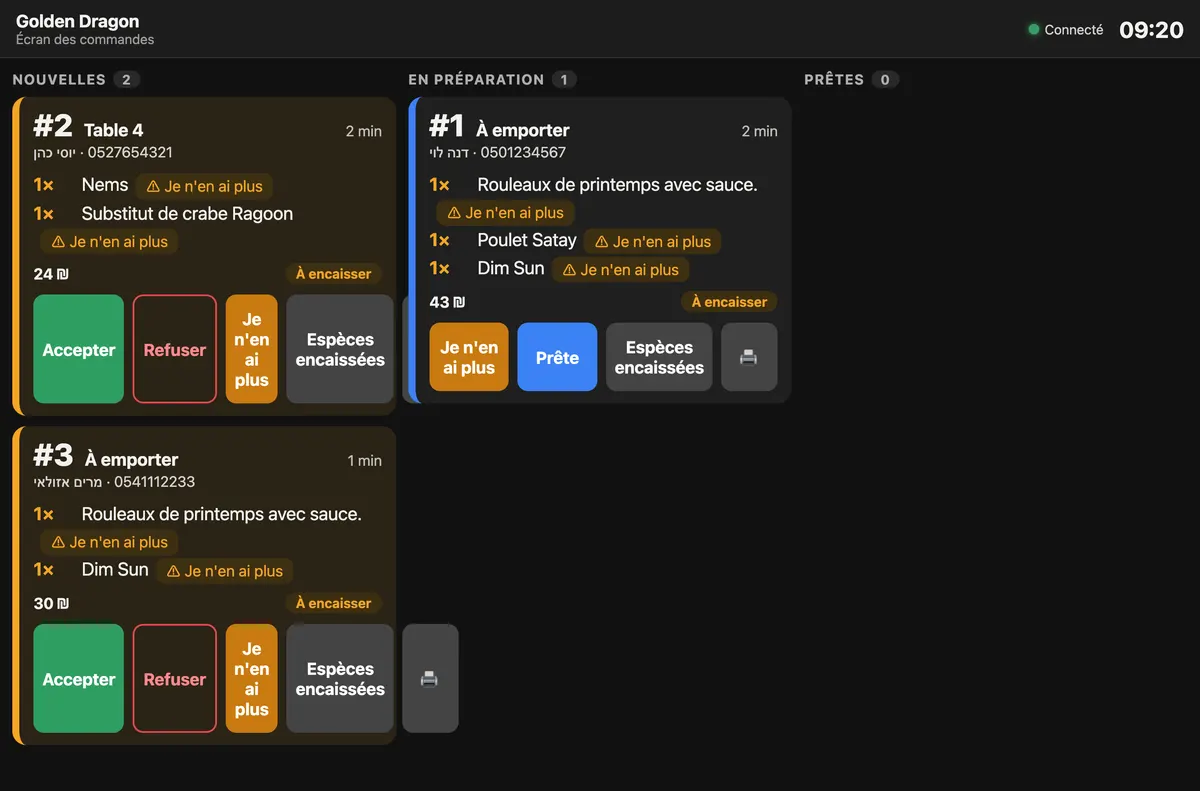1200x791 pixels.
Task: Flag Rouleaux de printemps unavailable in order #3
Action: click(110, 542)
